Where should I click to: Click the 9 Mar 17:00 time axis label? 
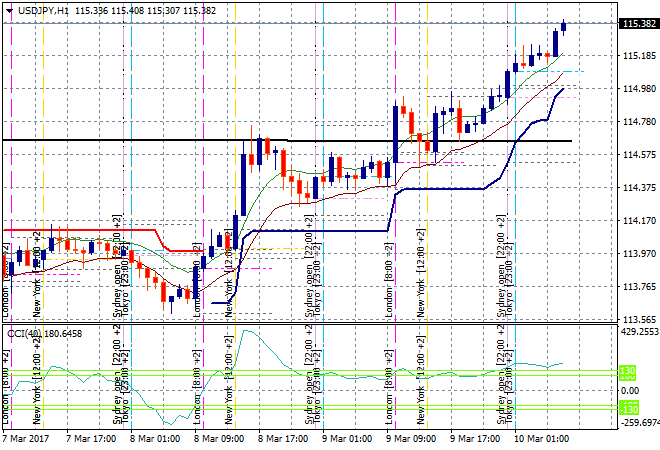click(475, 438)
